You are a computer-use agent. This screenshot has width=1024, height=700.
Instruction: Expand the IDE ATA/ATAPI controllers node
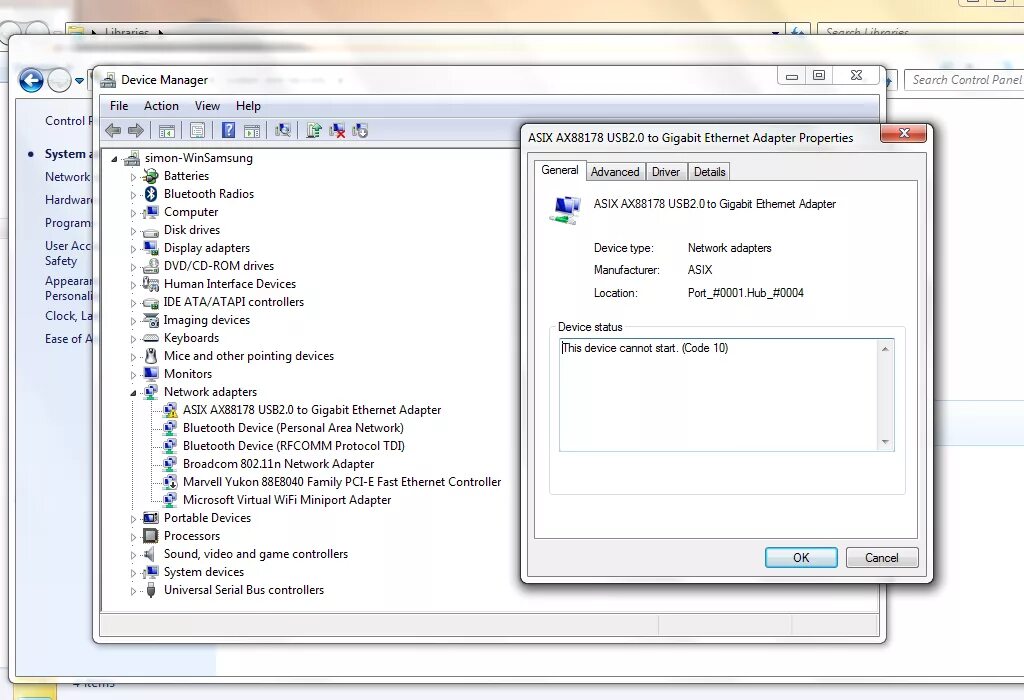coord(133,303)
